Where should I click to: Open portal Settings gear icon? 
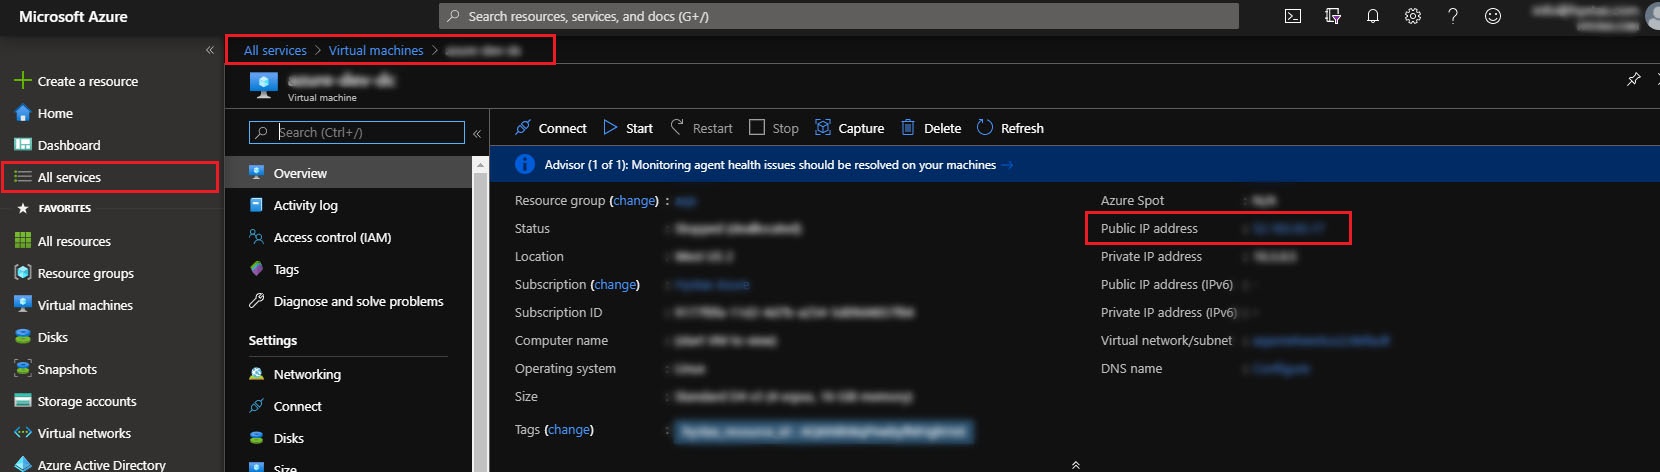1413,16
